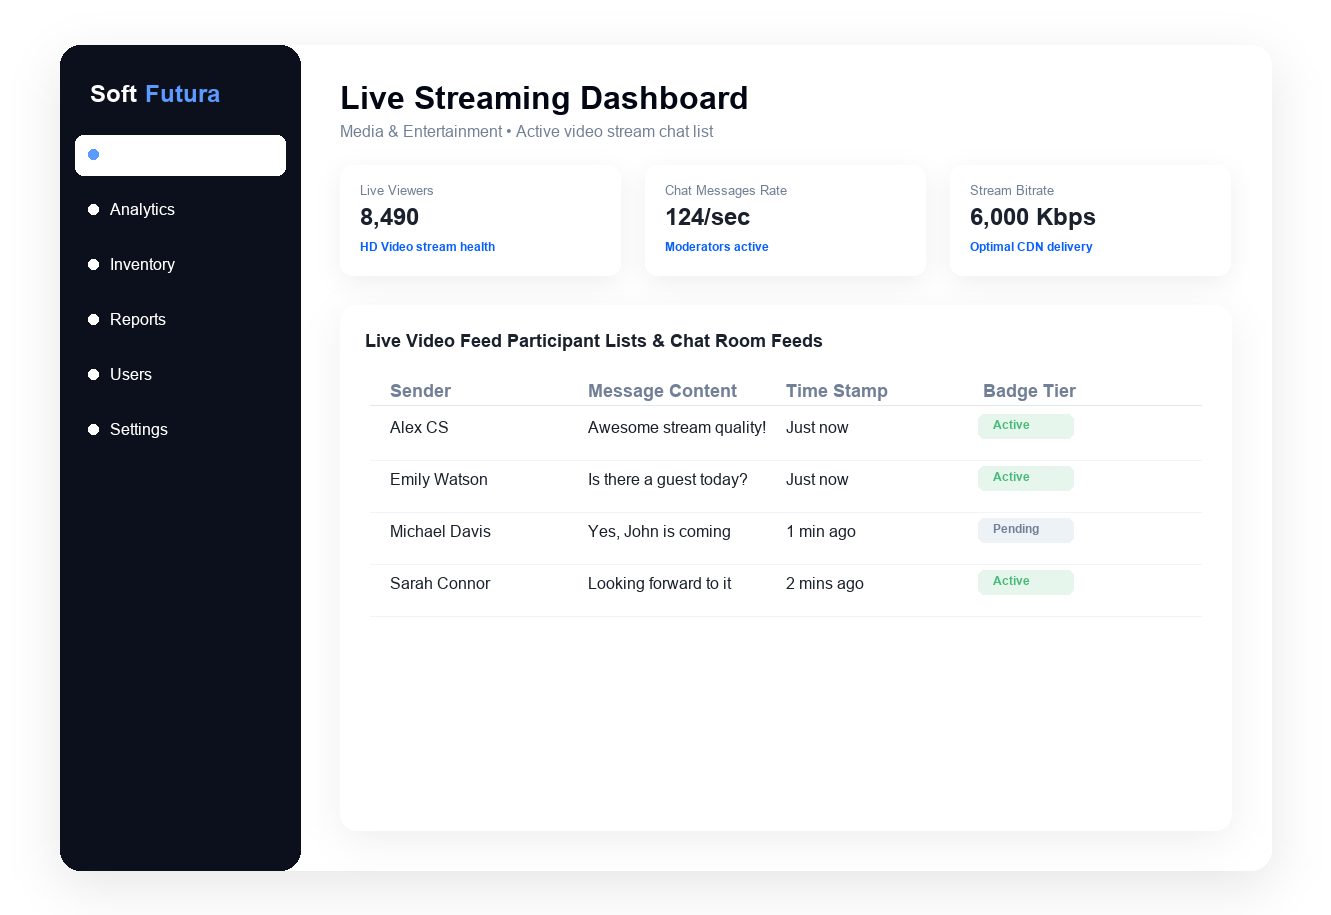This screenshot has width=1331, height=915.
Task: Click the 124/sec value
Action: pos(707,217)
